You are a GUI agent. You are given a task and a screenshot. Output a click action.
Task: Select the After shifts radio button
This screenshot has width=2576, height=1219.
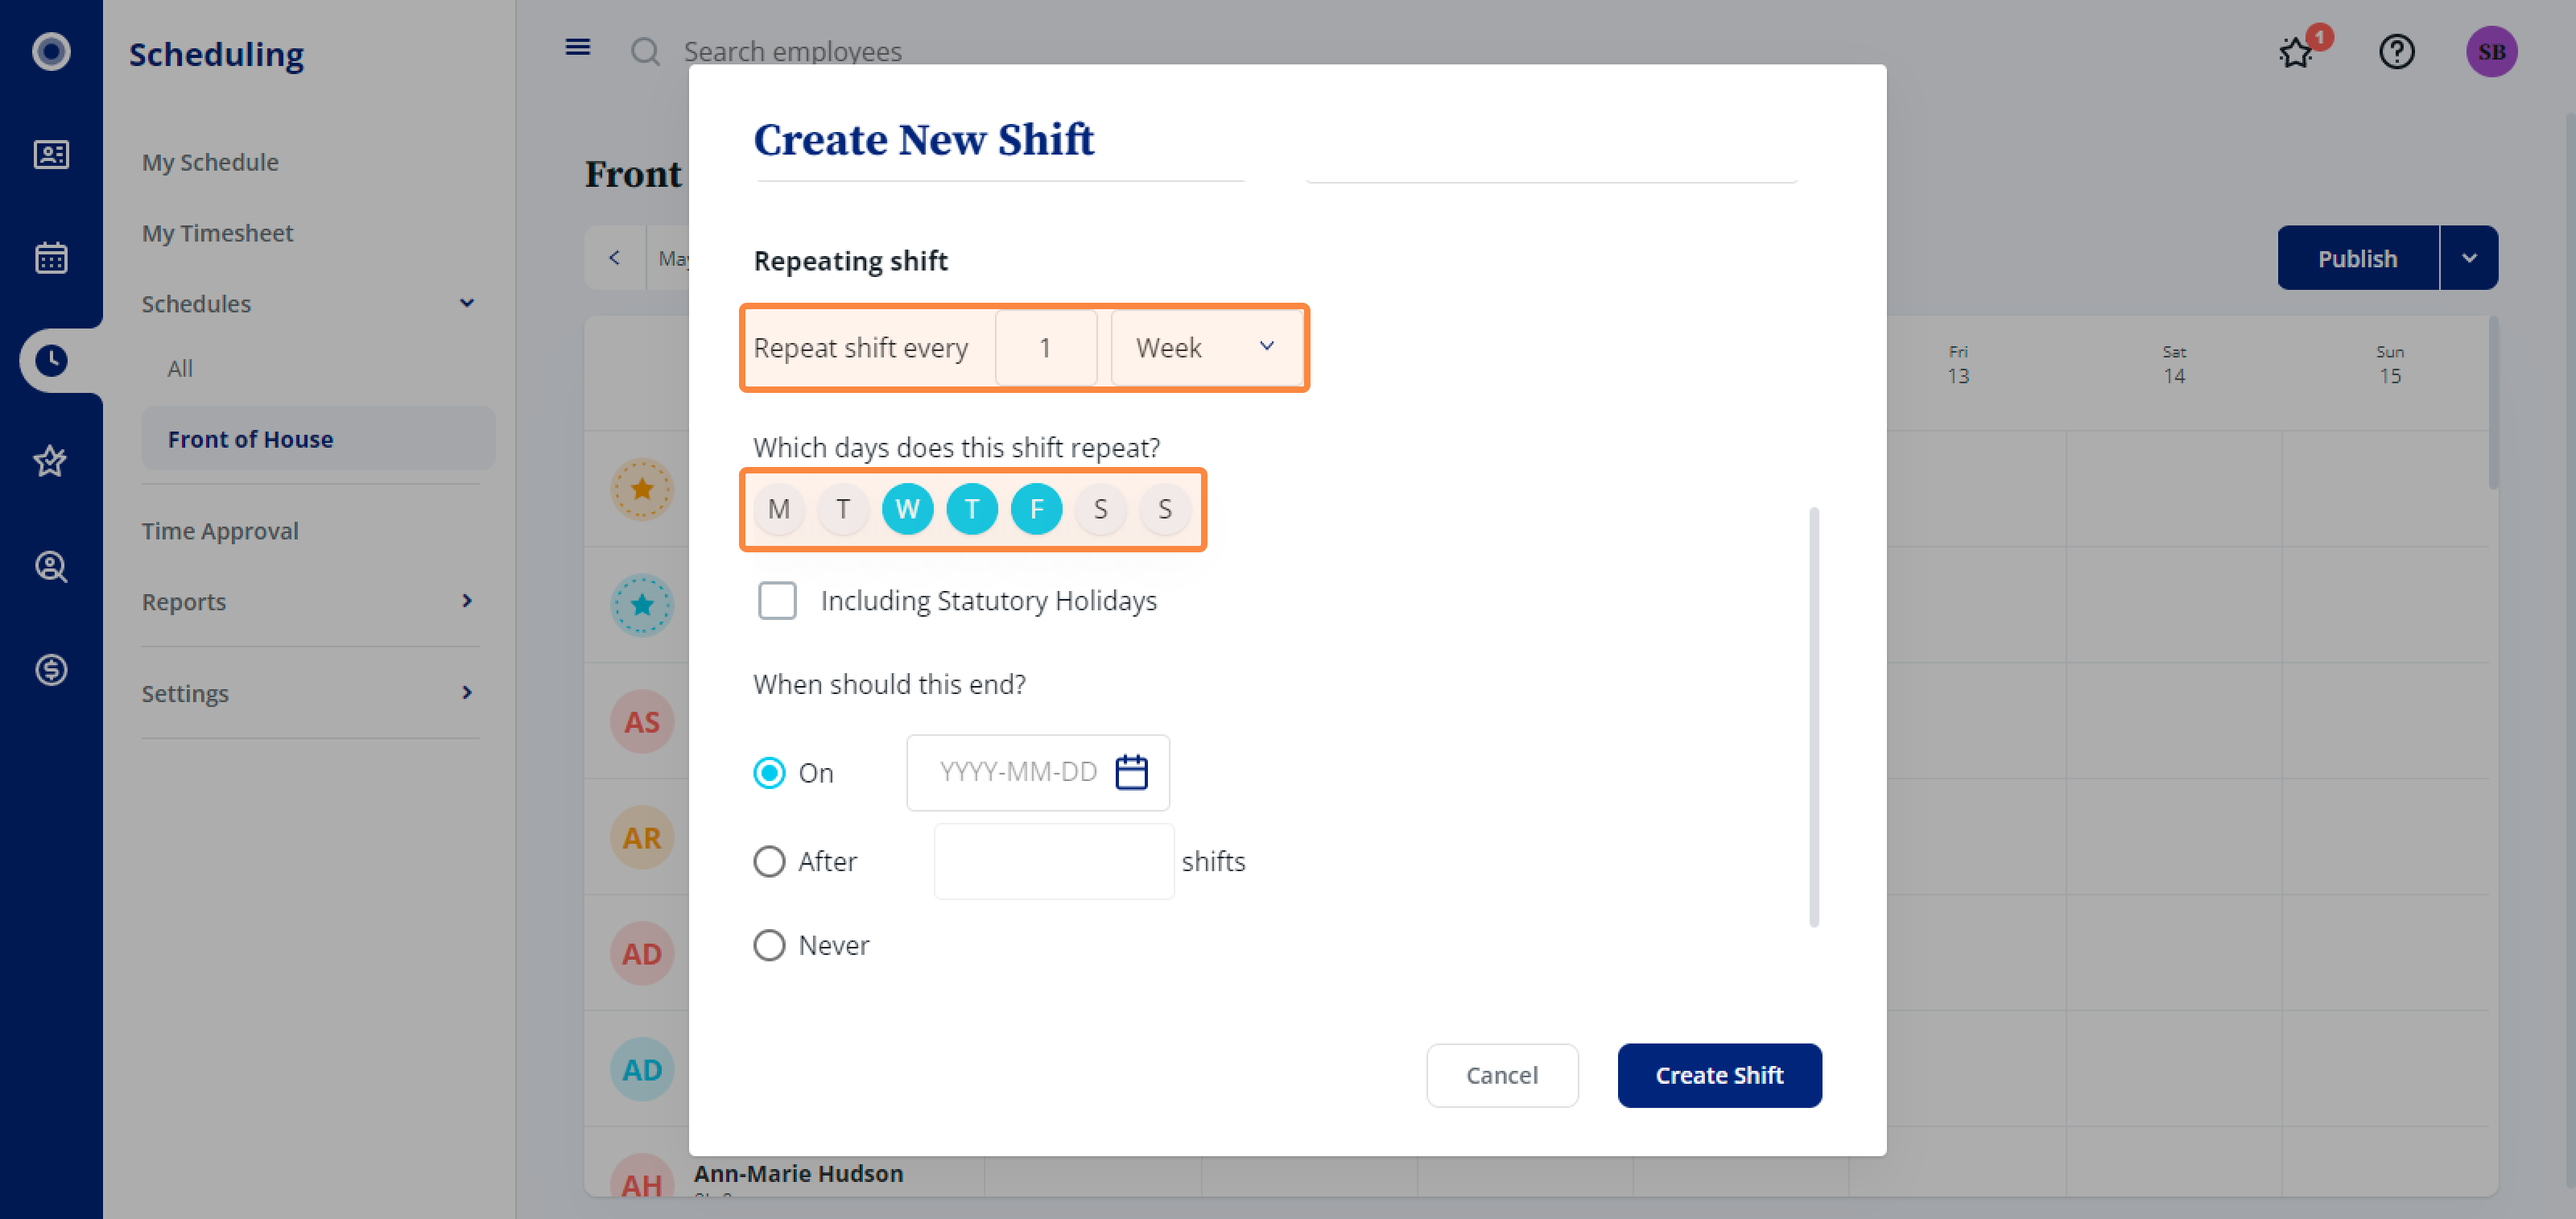tap(768, 861)
